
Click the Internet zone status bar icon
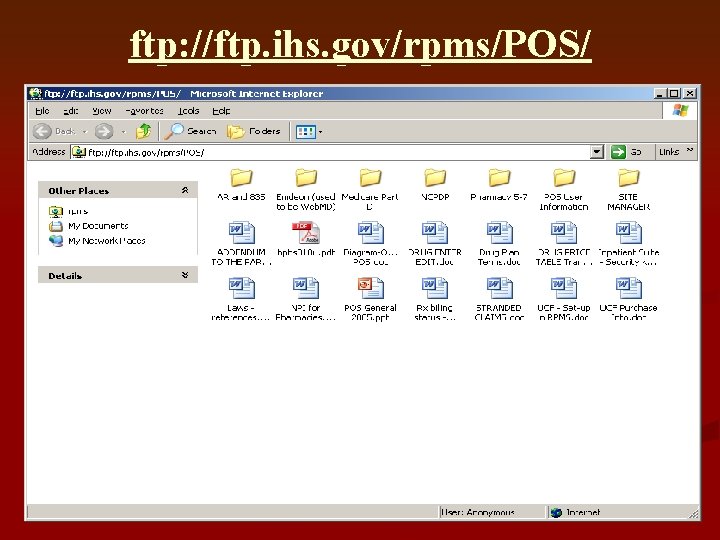pyautogui.click(x=557, y=512)
